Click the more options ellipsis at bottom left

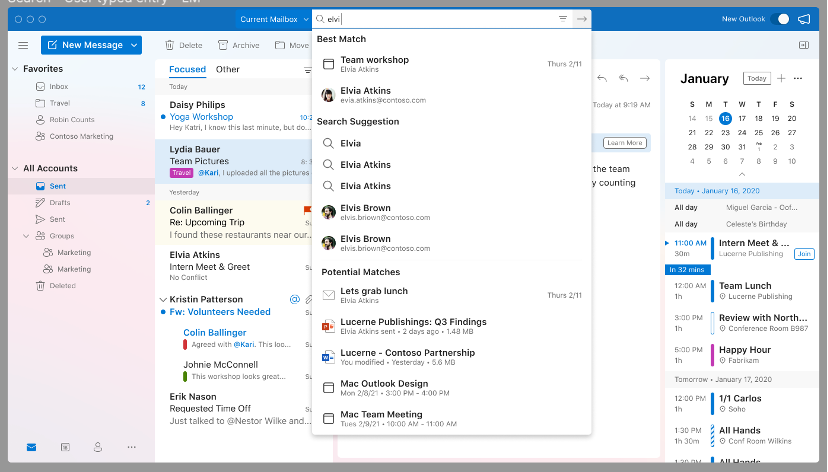tap(131, 447)
